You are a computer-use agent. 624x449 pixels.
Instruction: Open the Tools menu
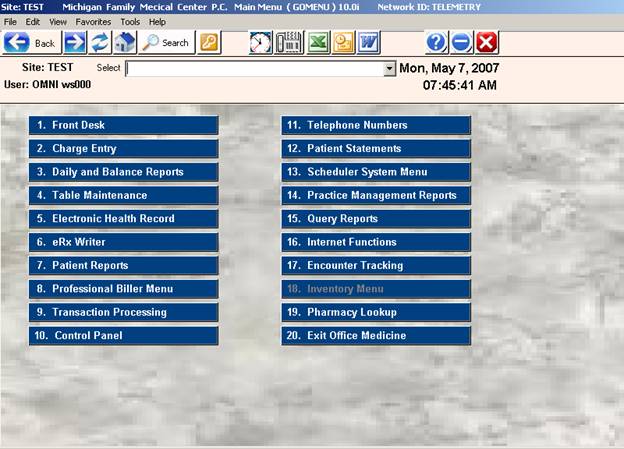pos(130,21)
